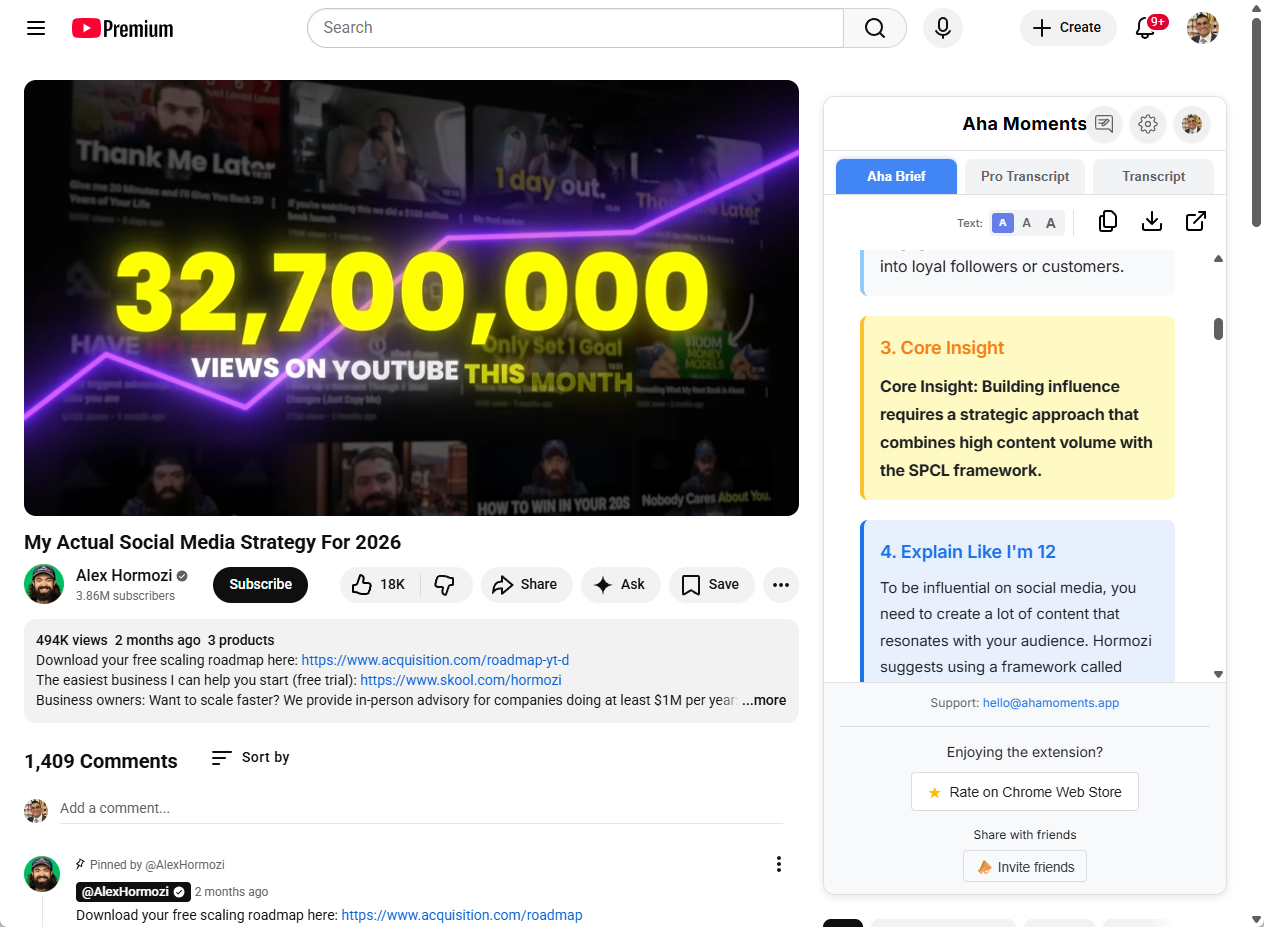Click pinned comment avatar of Alex Hormozi
The width and height of the screenshot is (1264, 927).
(x=42, y=874)
